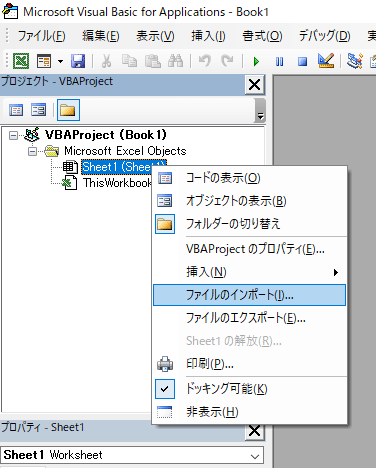The width and height of the screenshot is (376, 468).
Task: Click the Paste clipboard icon
Action: (153, 61)
